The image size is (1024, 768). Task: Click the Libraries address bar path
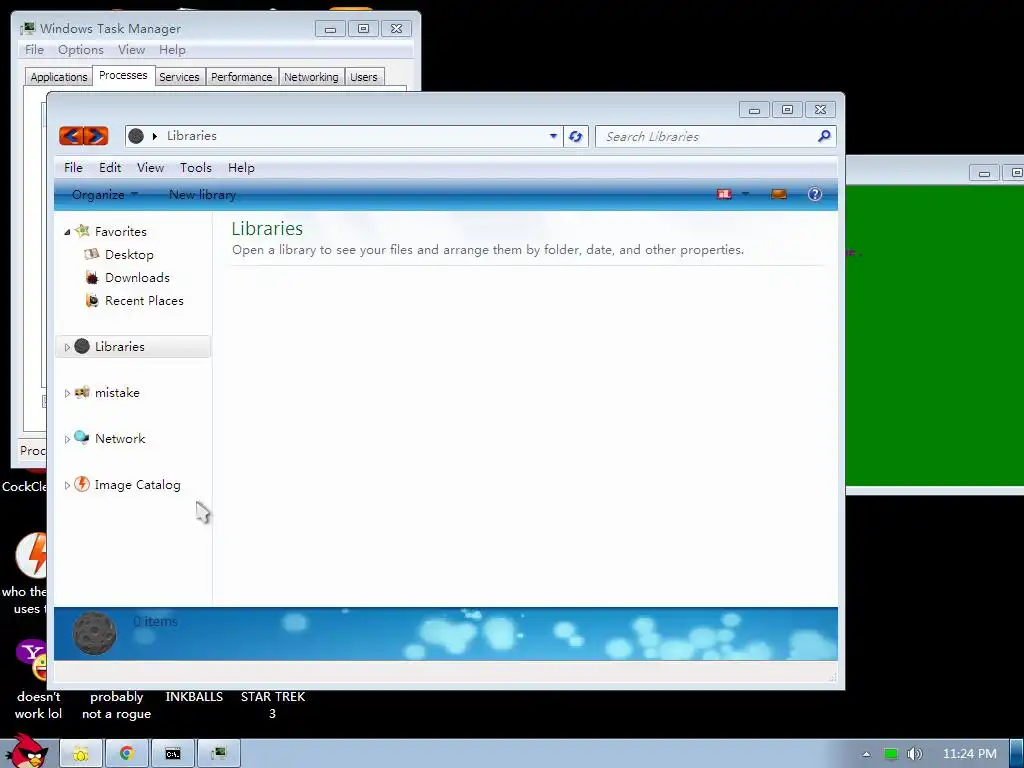click(x=191, y=136)
